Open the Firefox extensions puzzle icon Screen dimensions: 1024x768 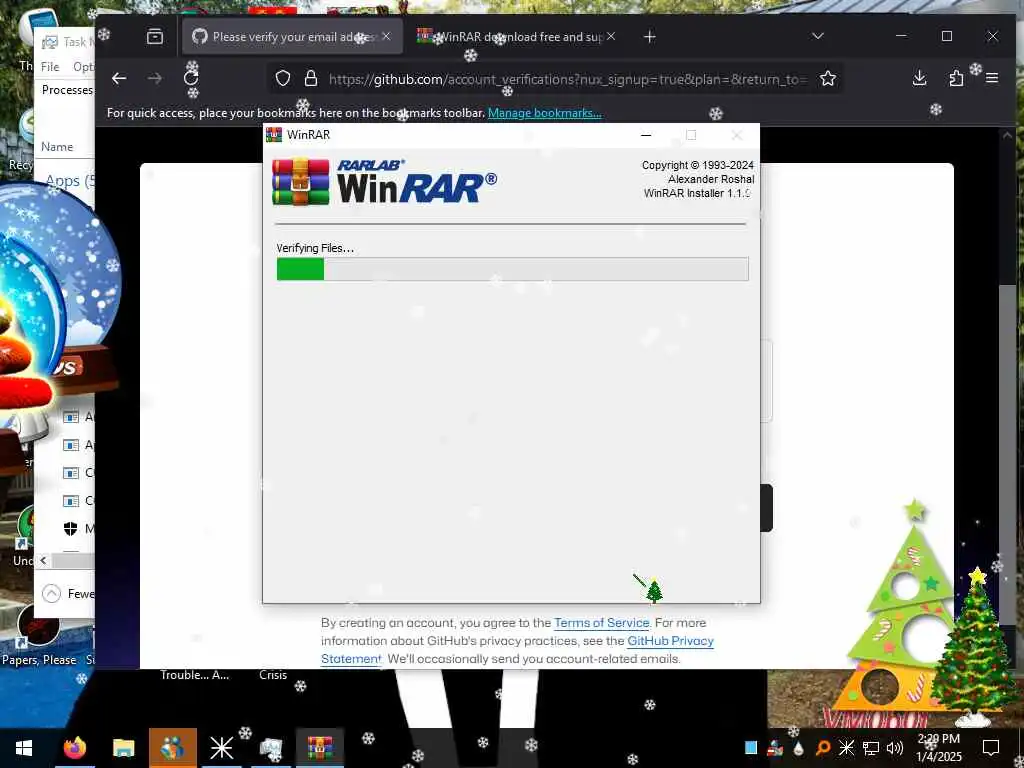tap(956, 78)
